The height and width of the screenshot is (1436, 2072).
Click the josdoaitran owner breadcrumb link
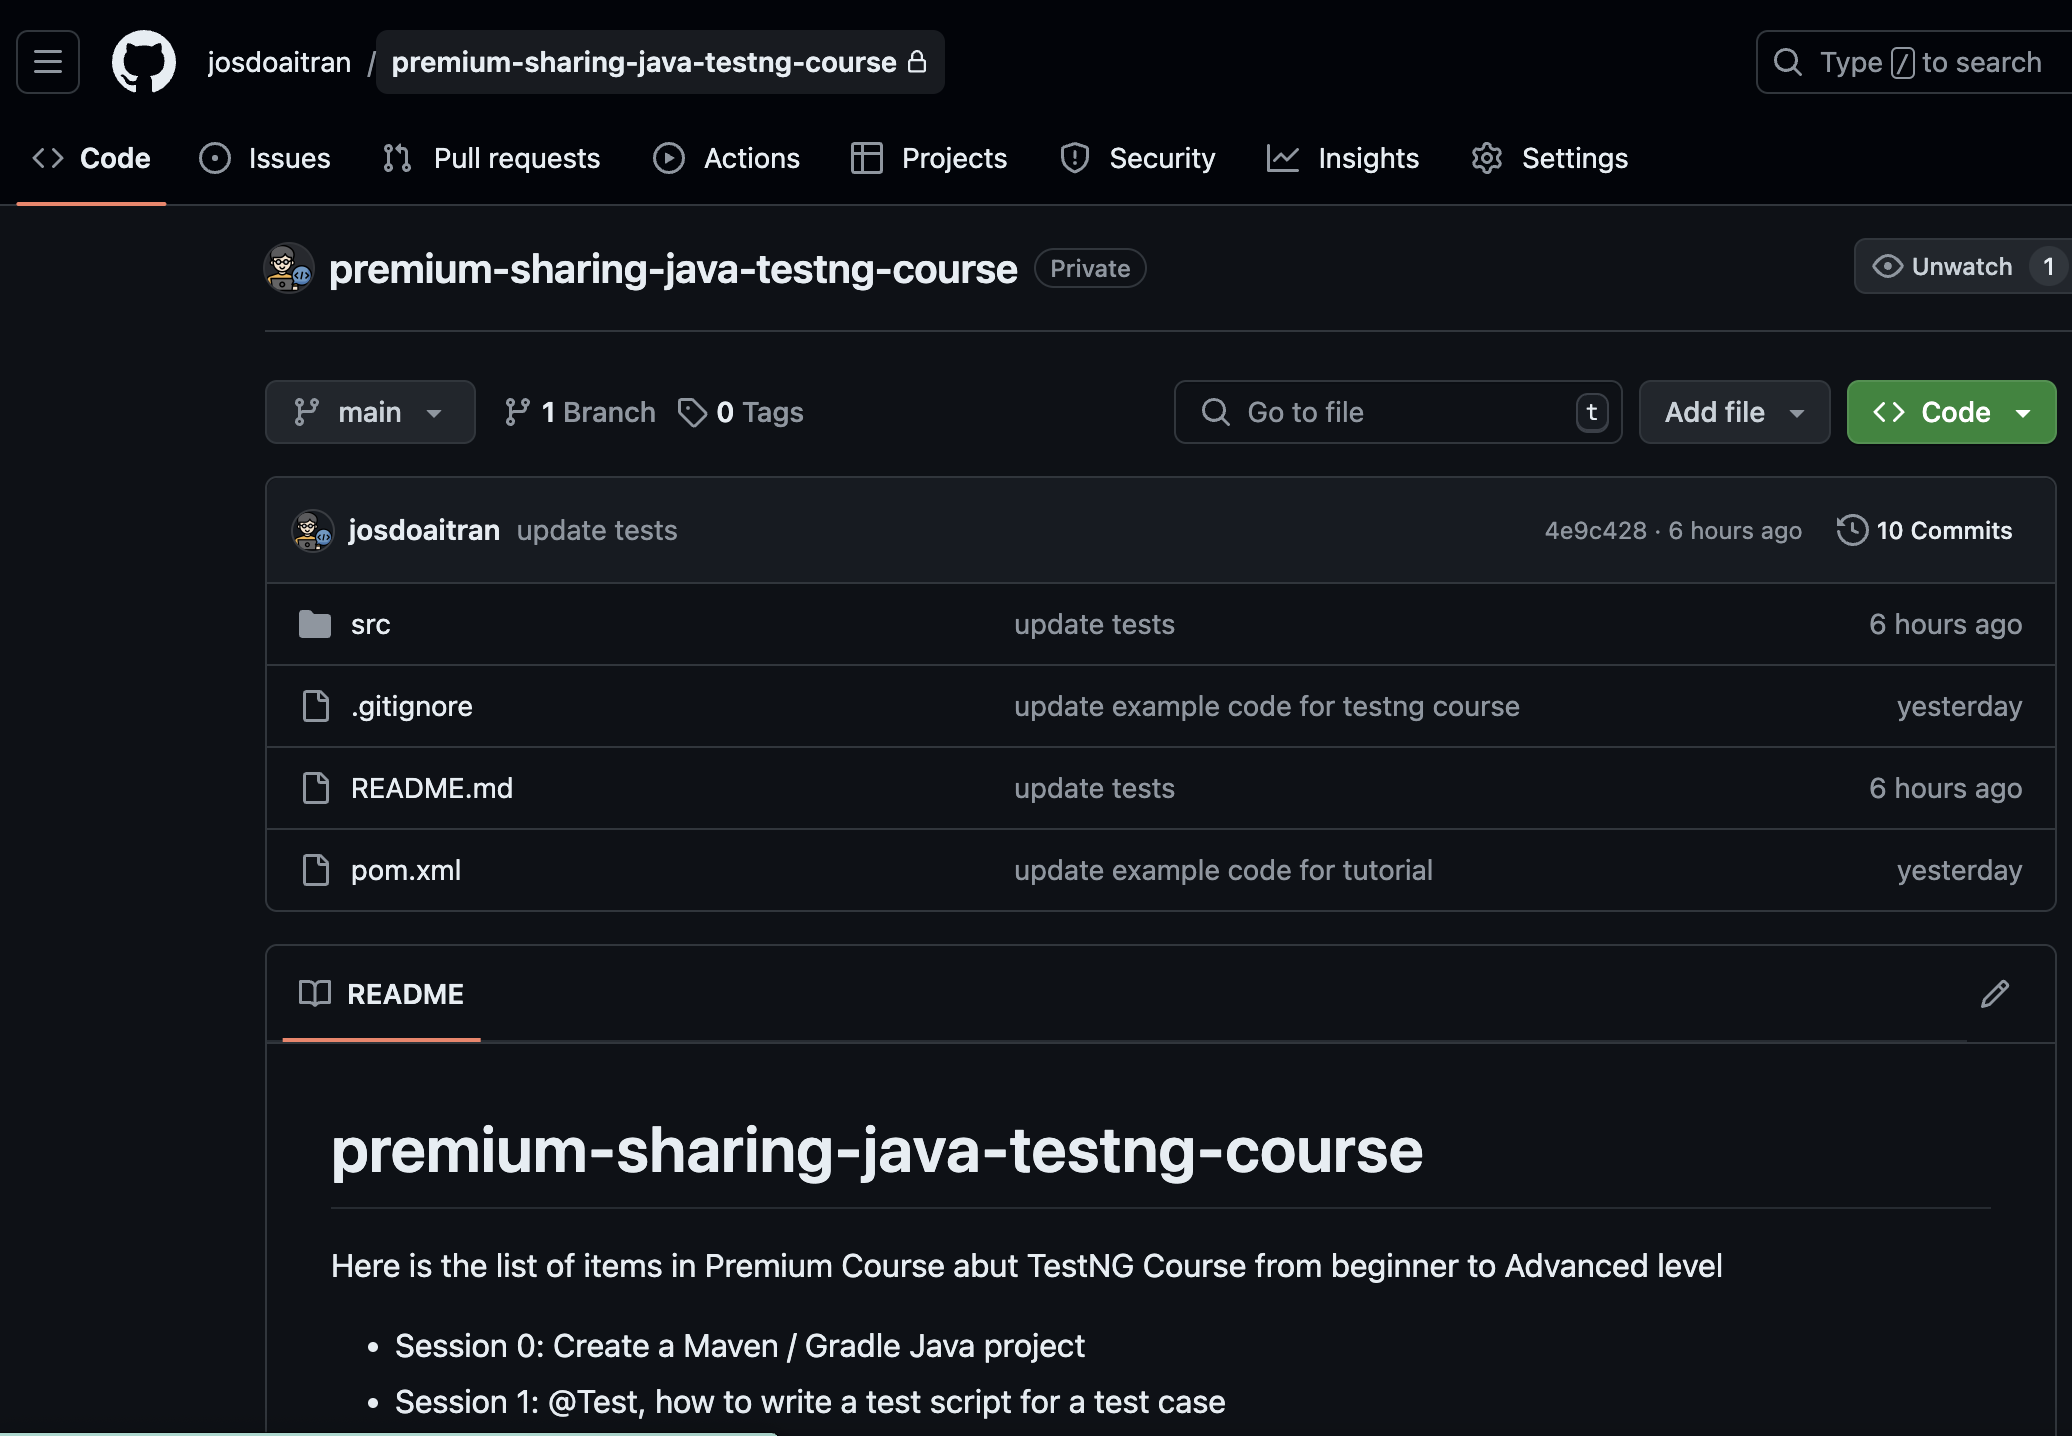(279, 62)
